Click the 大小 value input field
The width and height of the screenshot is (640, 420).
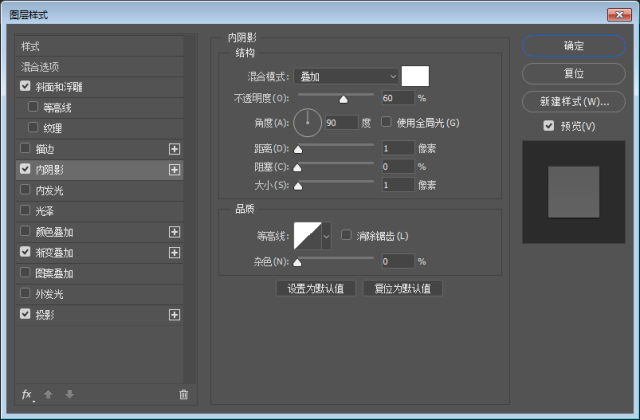(398, 185)
